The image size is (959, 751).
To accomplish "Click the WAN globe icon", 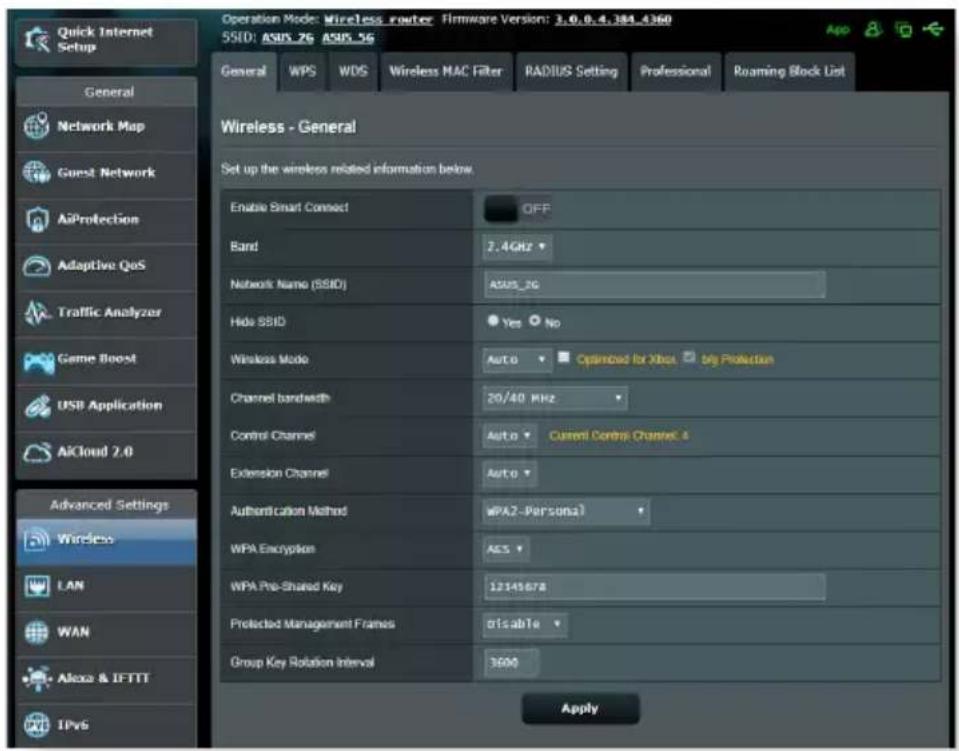I will point(37,632).
